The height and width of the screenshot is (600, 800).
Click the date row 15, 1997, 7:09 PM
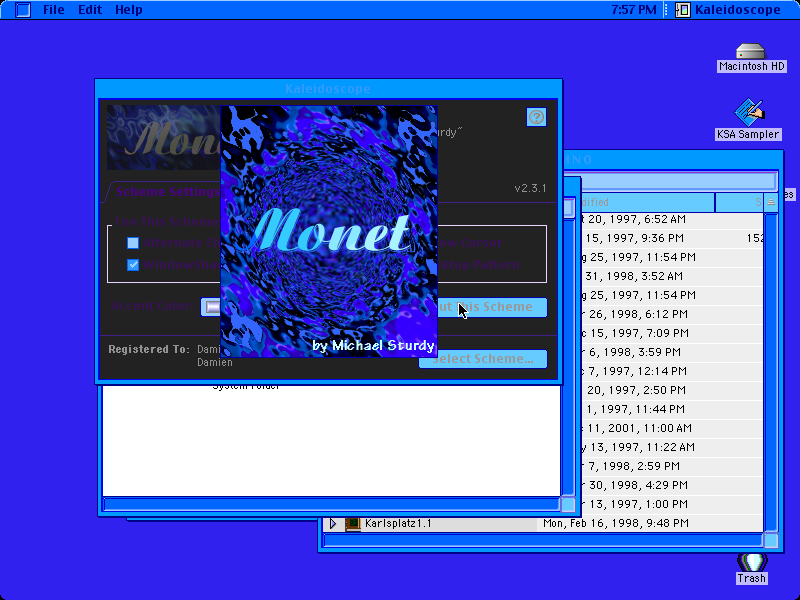pyautogui.click(x=635, y=333)
